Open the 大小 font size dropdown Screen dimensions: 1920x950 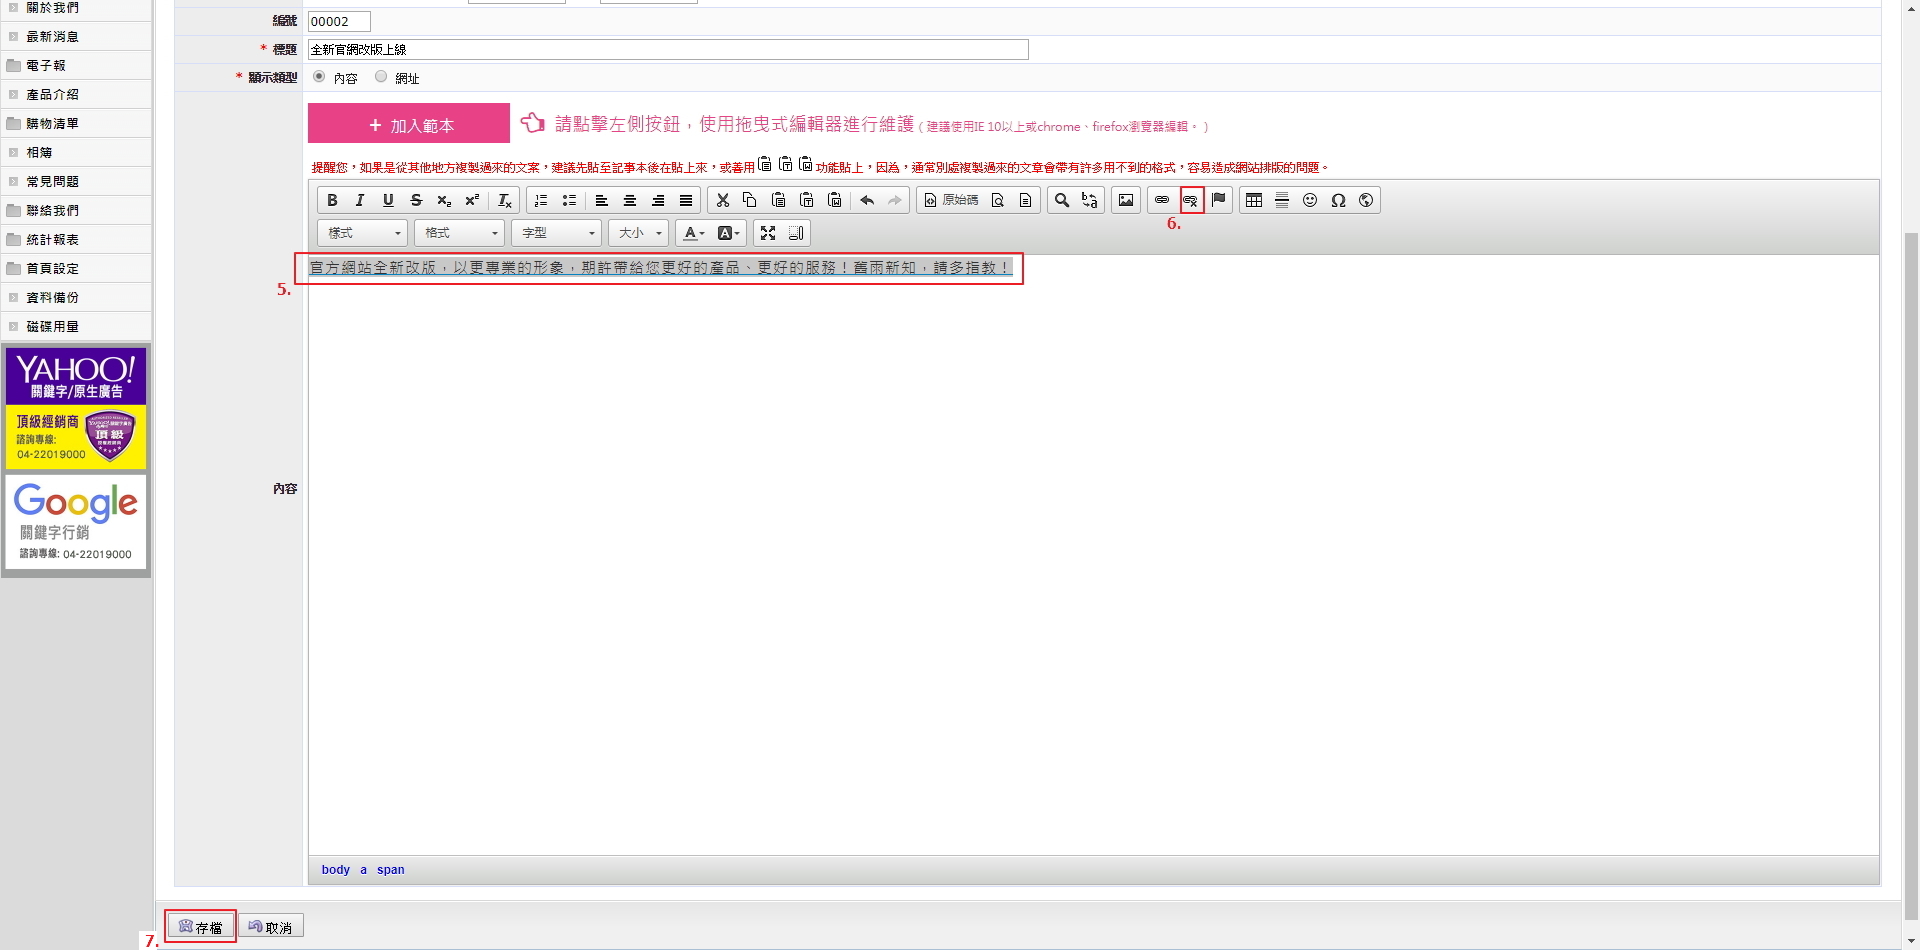[x=638, y=233]
